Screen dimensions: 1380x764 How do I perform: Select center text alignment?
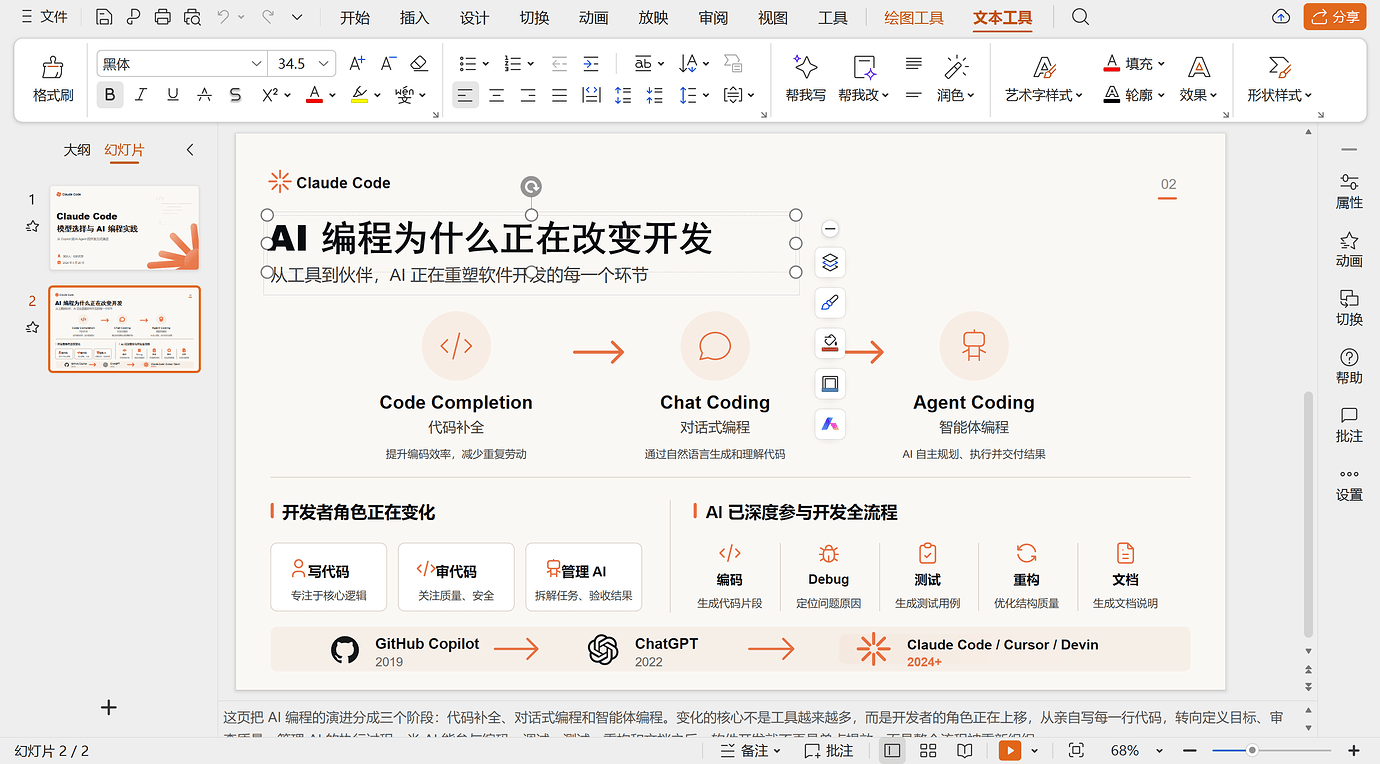[497, 95]
